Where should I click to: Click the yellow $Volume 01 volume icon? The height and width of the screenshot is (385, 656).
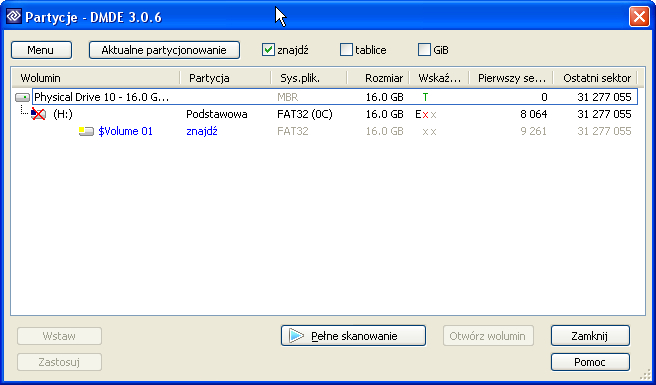[x=86, y=131]
